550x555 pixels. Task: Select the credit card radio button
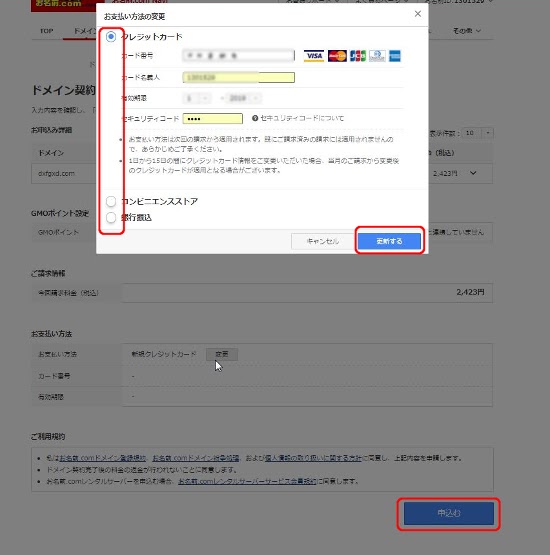(111, 36)
